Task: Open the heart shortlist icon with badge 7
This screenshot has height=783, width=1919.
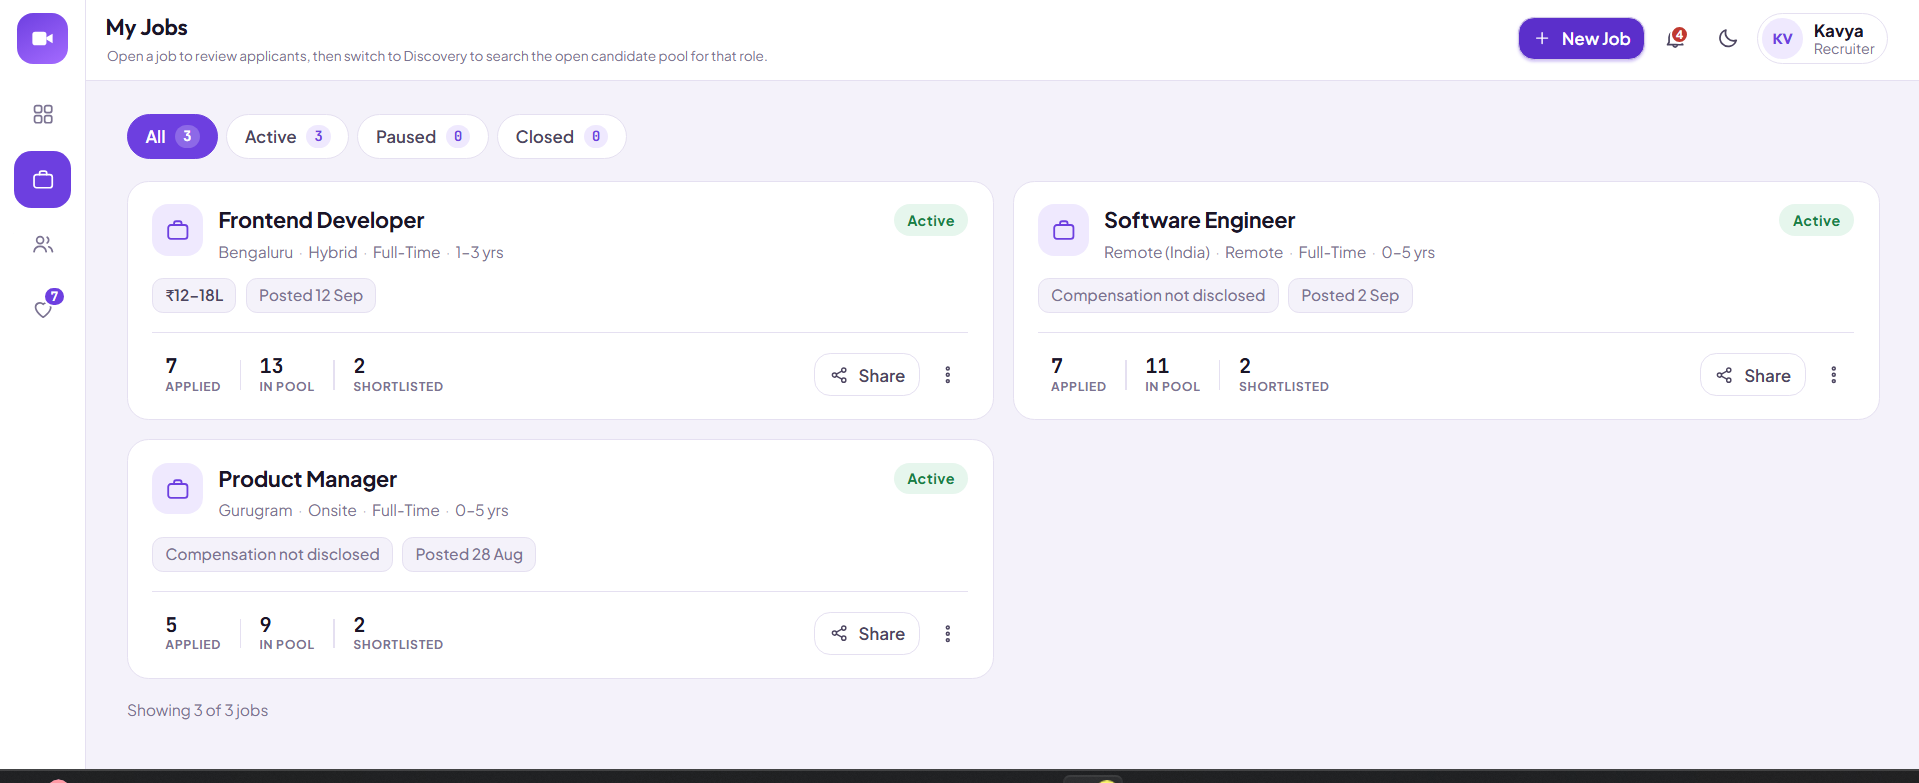Action: click(44, 308)
